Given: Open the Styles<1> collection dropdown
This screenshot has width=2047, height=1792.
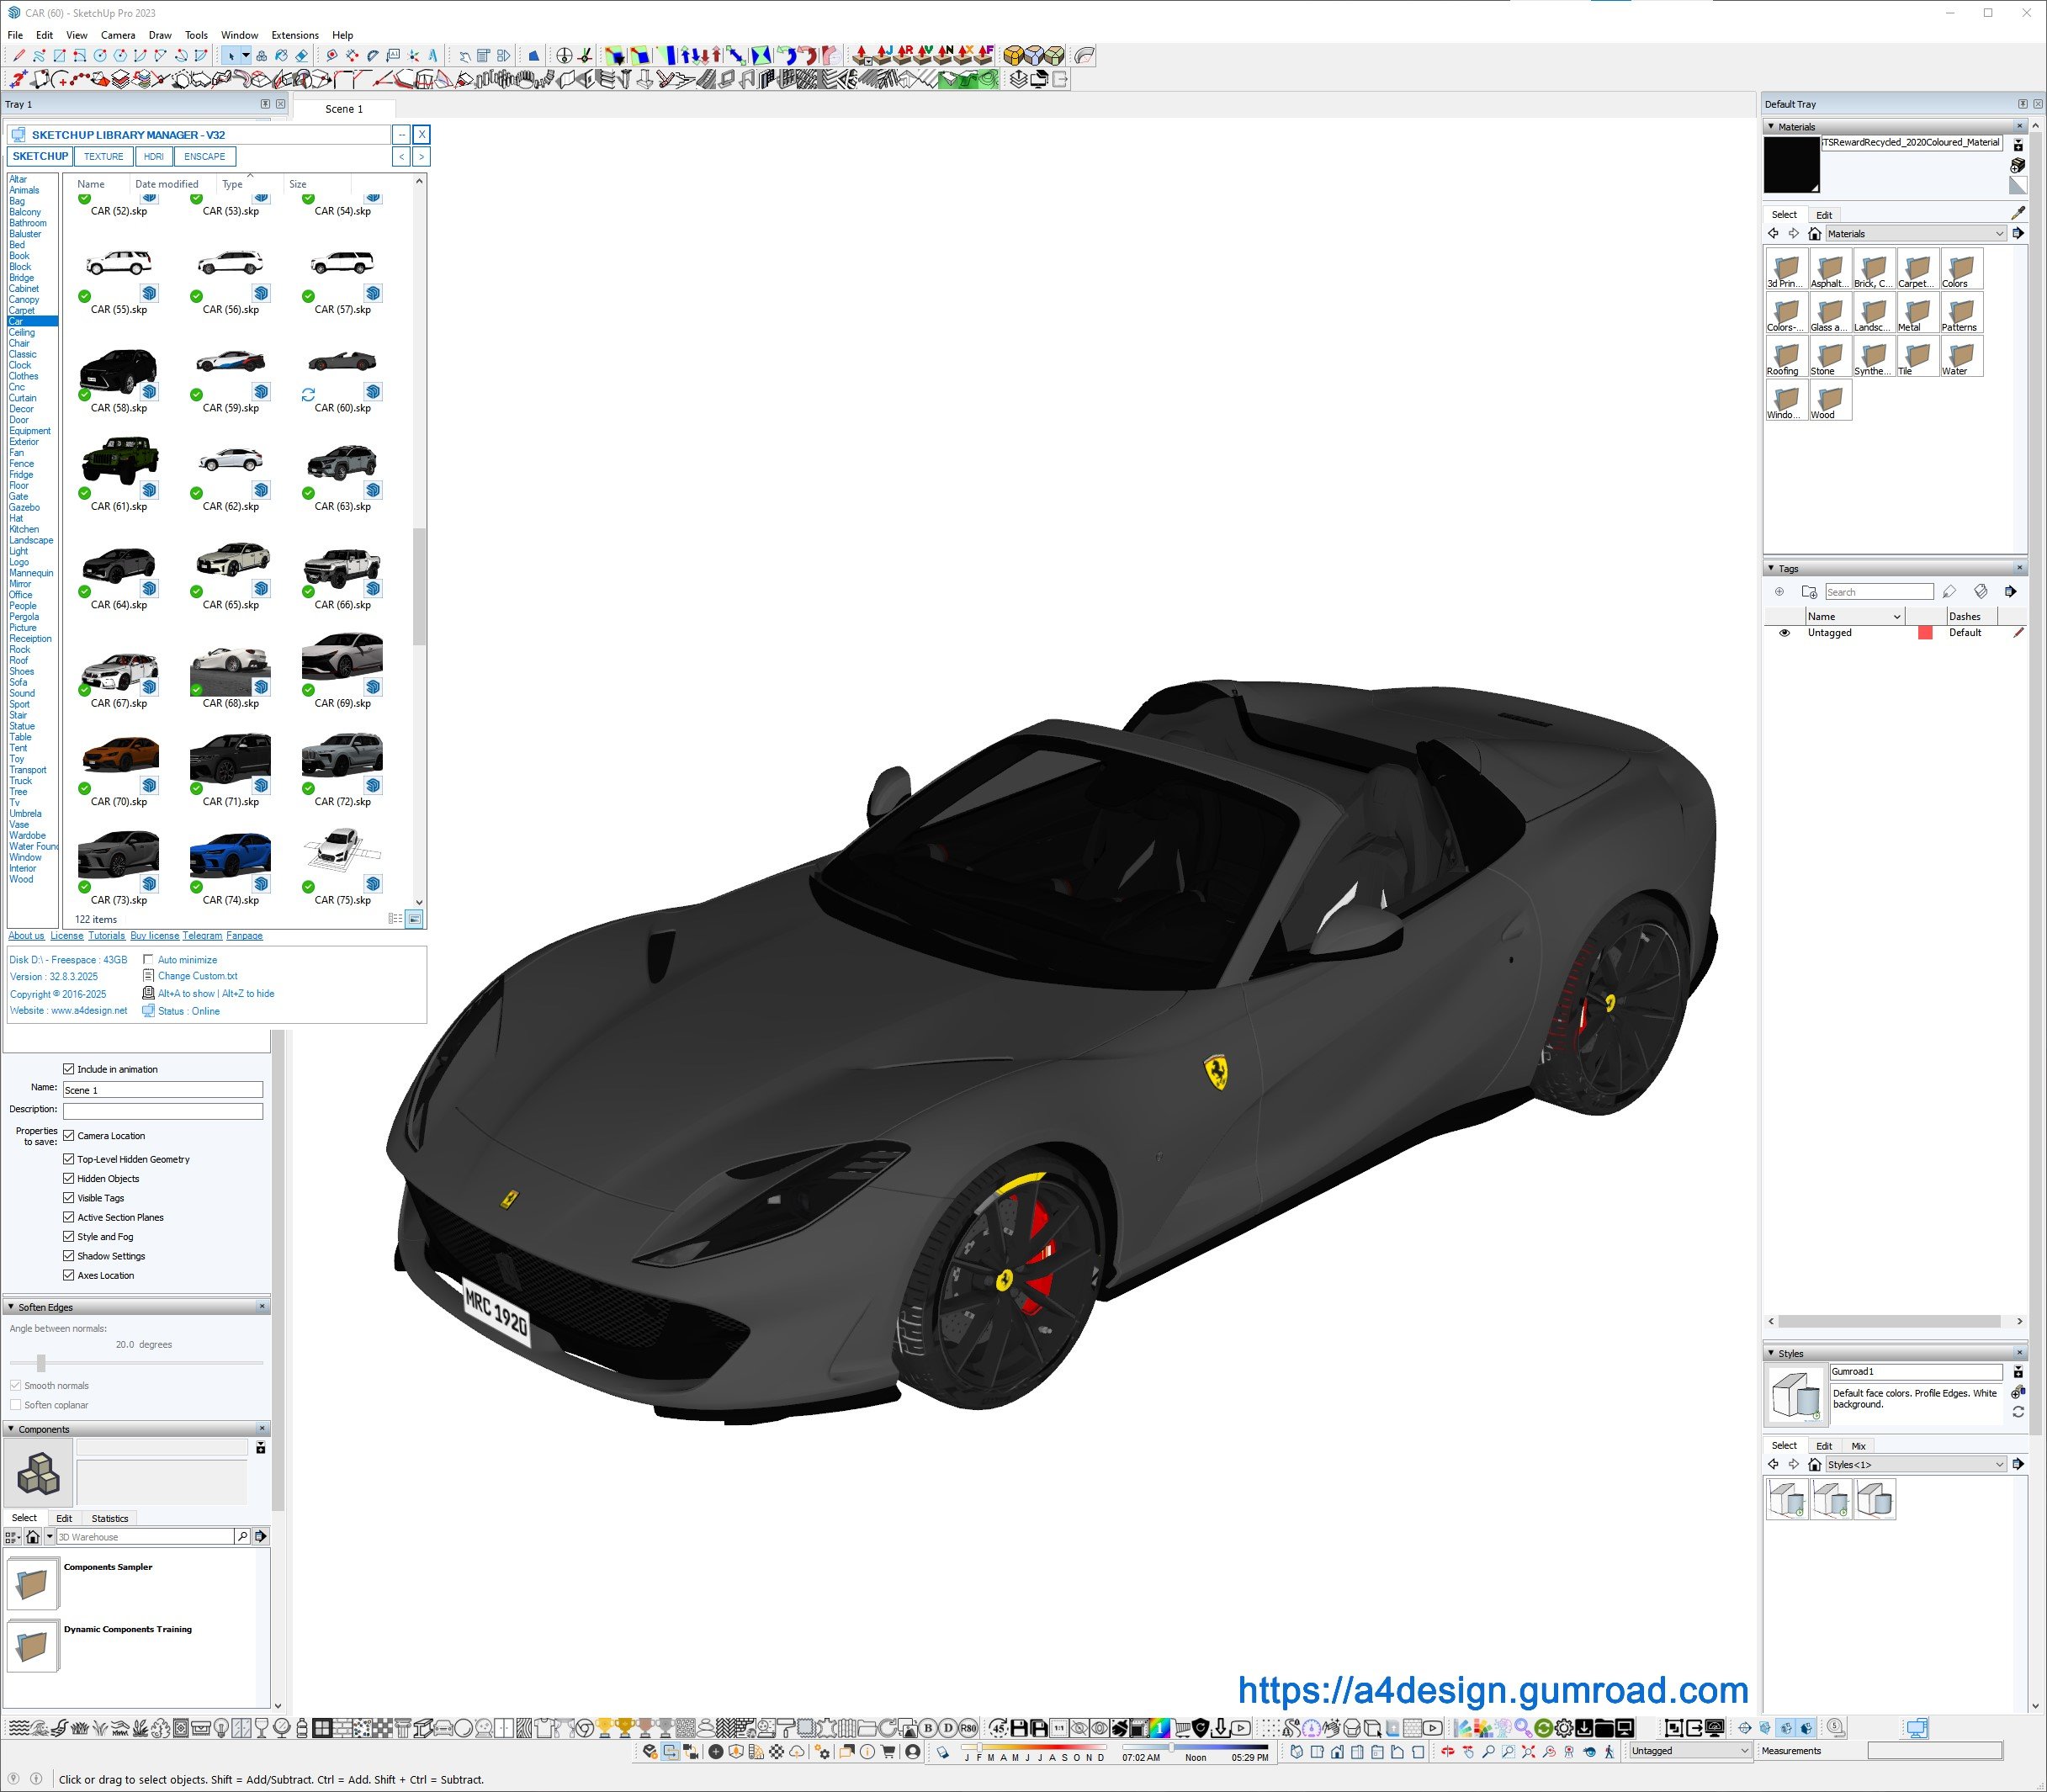Looking at the screenshot, I should pos(1999,1465).
